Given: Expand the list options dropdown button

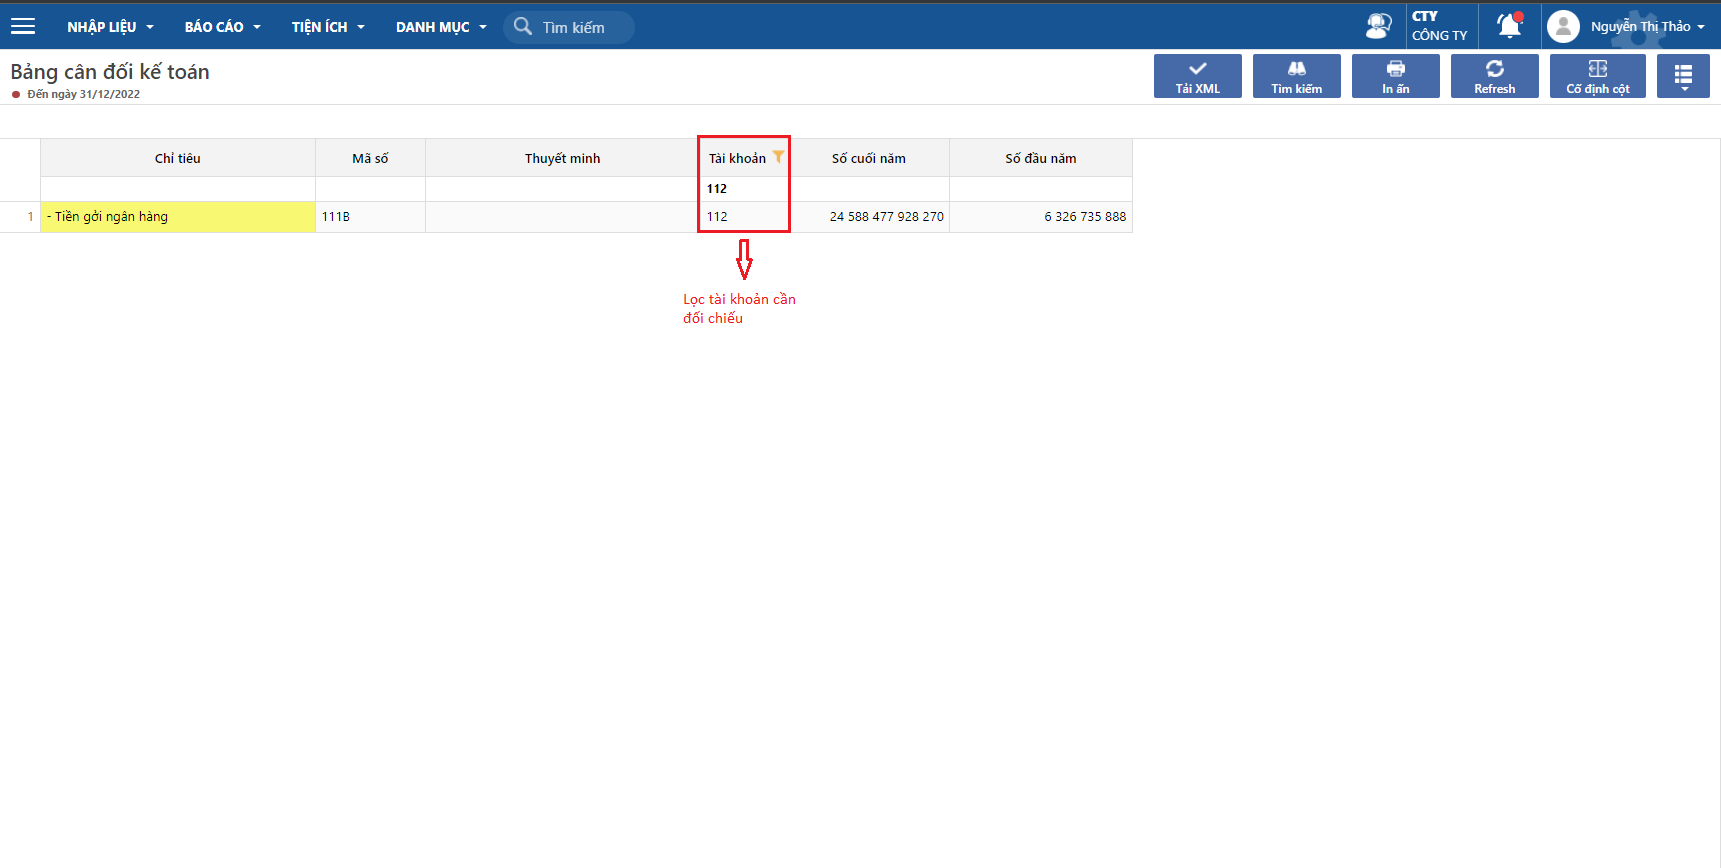Looking at the screenshot, I should click(x=1683, y=76).
